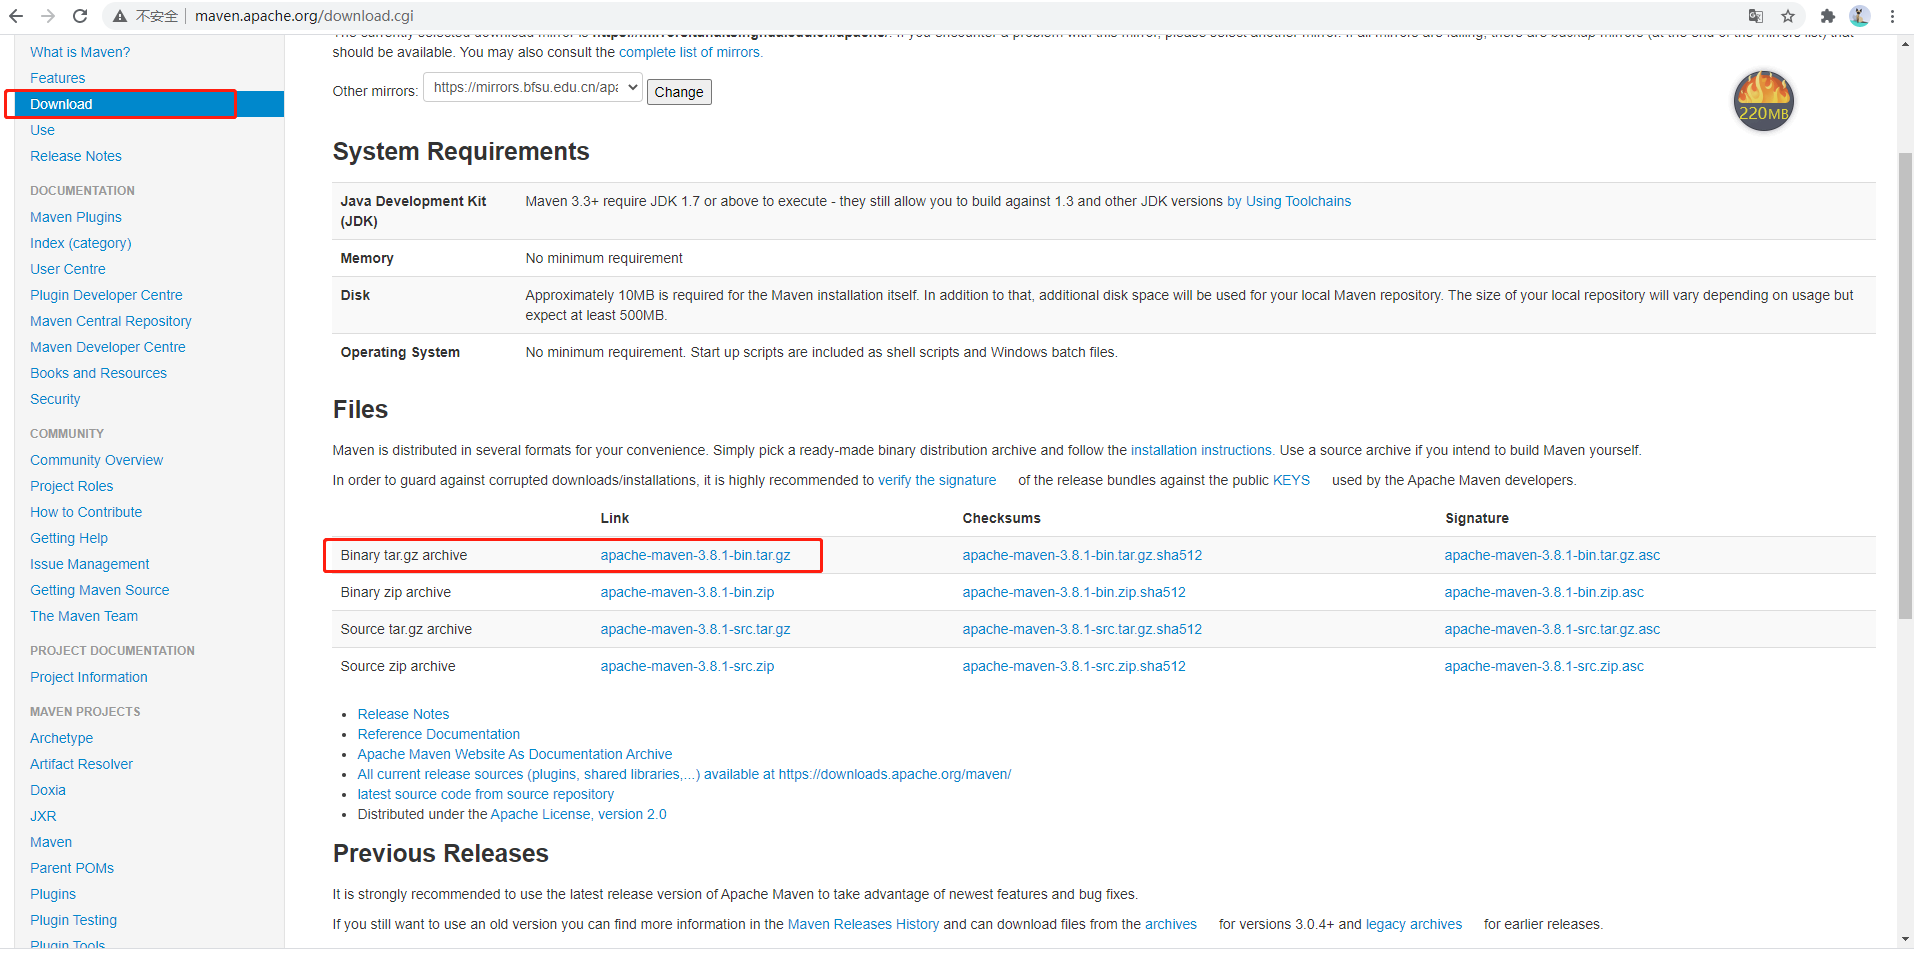Open What is Maven? in sidebar
The height and width of the screenshot is (953, 1914).
(x=80, y=52)
